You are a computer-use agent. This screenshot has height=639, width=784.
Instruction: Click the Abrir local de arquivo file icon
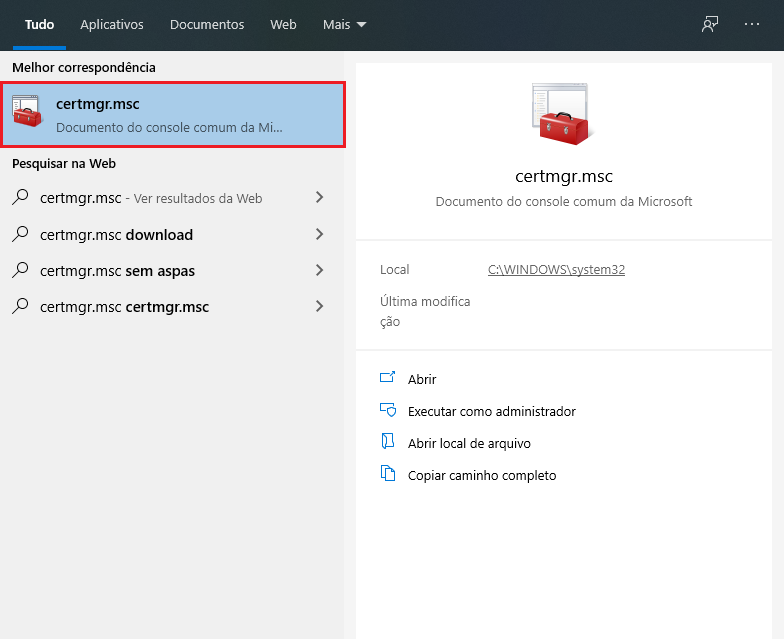pyautogui.click(x=388, y=442)
